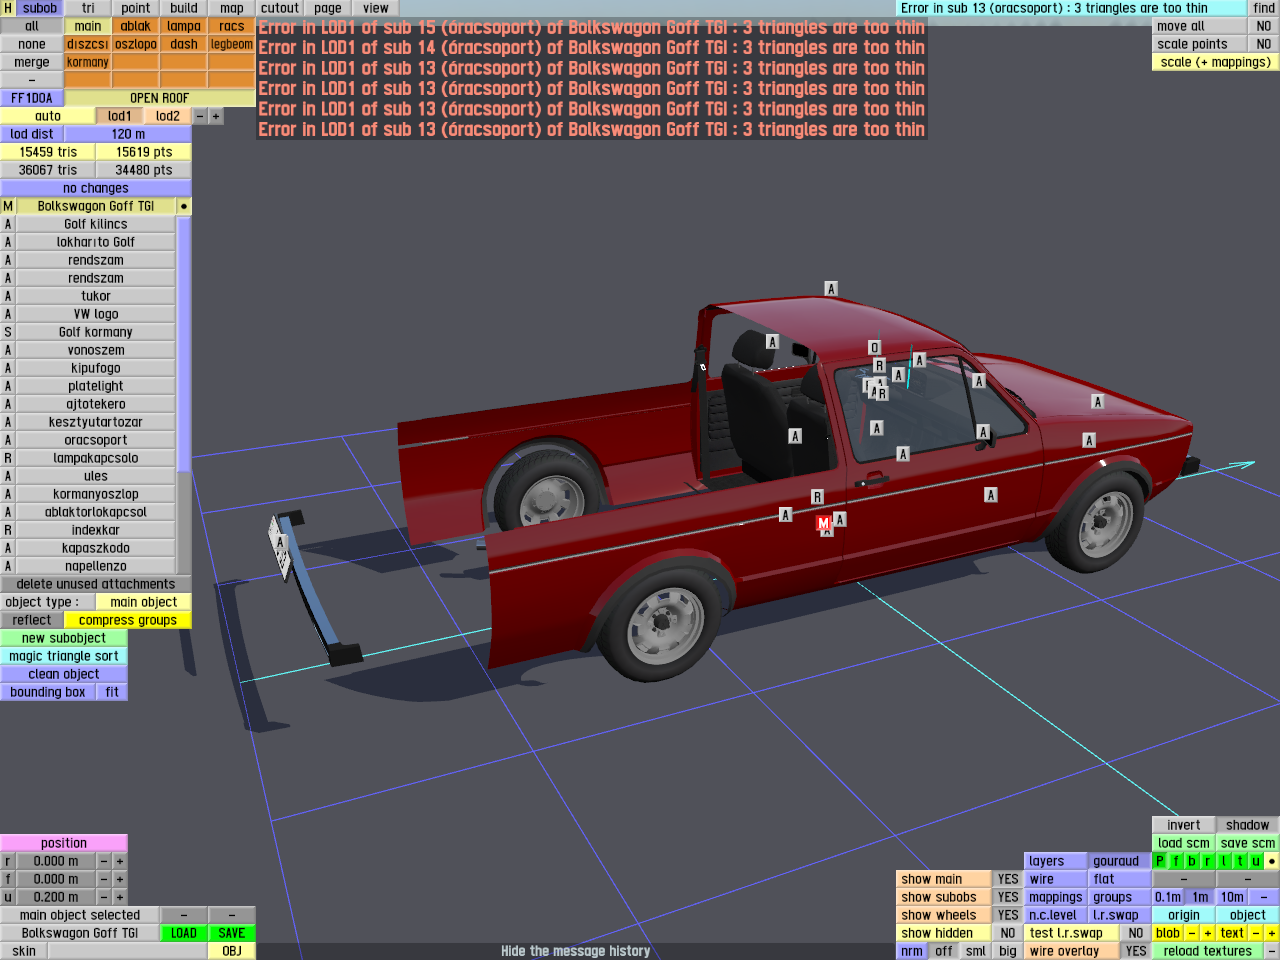The width and height of the screenshot is (1280, 960).
Task: Select the green b back view button
Action: coord(1192,861)
